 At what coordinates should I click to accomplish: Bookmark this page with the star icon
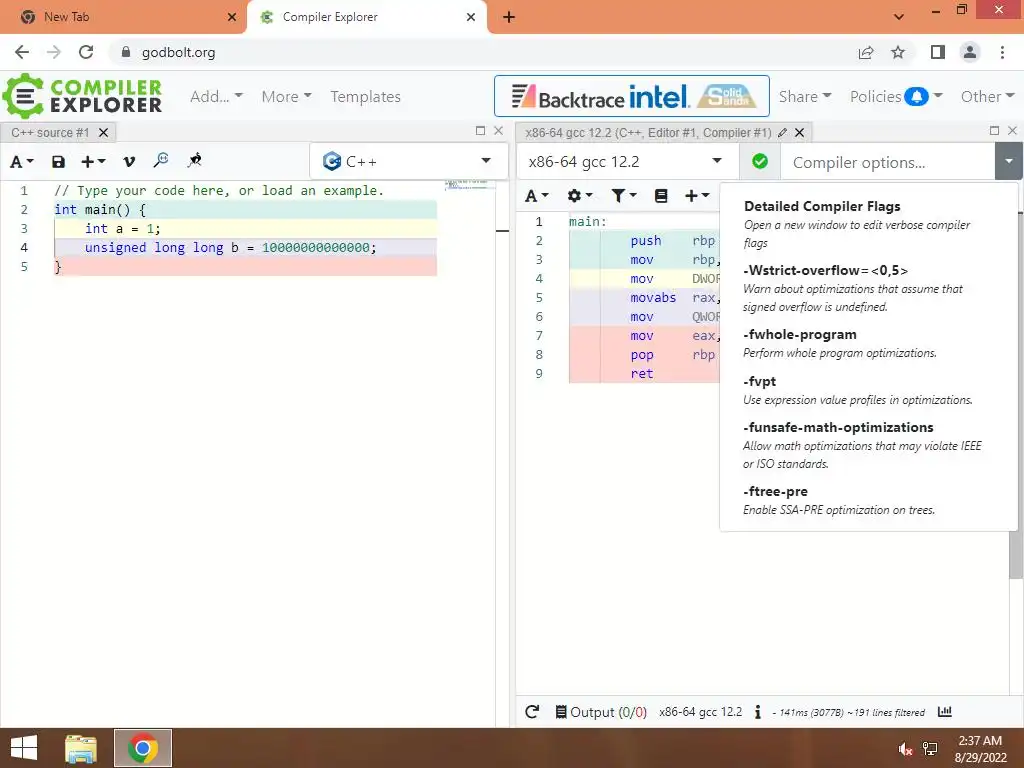click(x=898, y=52)
